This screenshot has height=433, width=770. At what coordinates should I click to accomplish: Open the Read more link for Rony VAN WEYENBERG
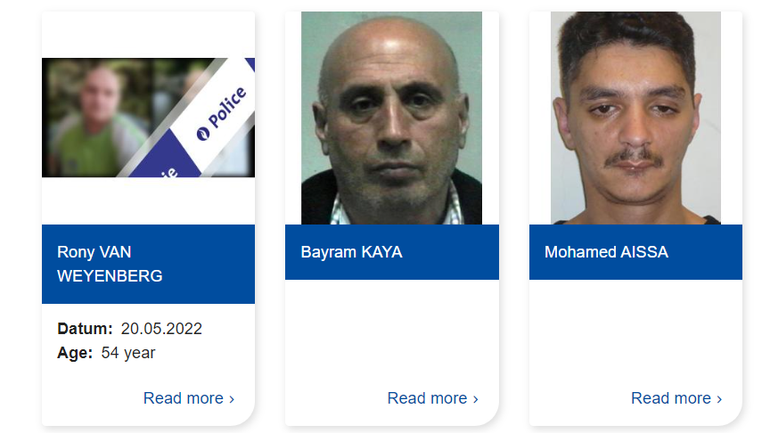click(x=189, y=398)
